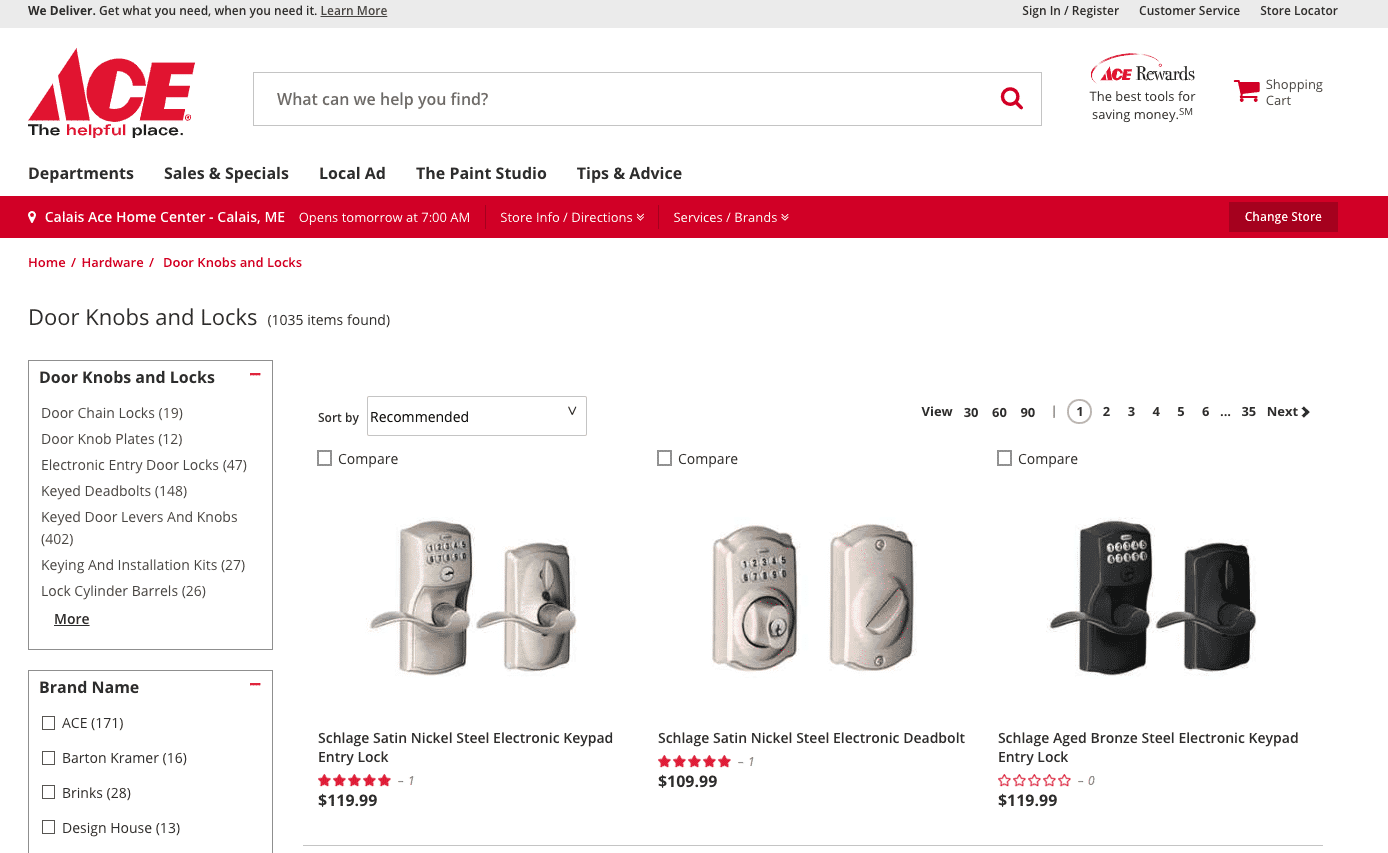View 30 items per page

point(971,412)
